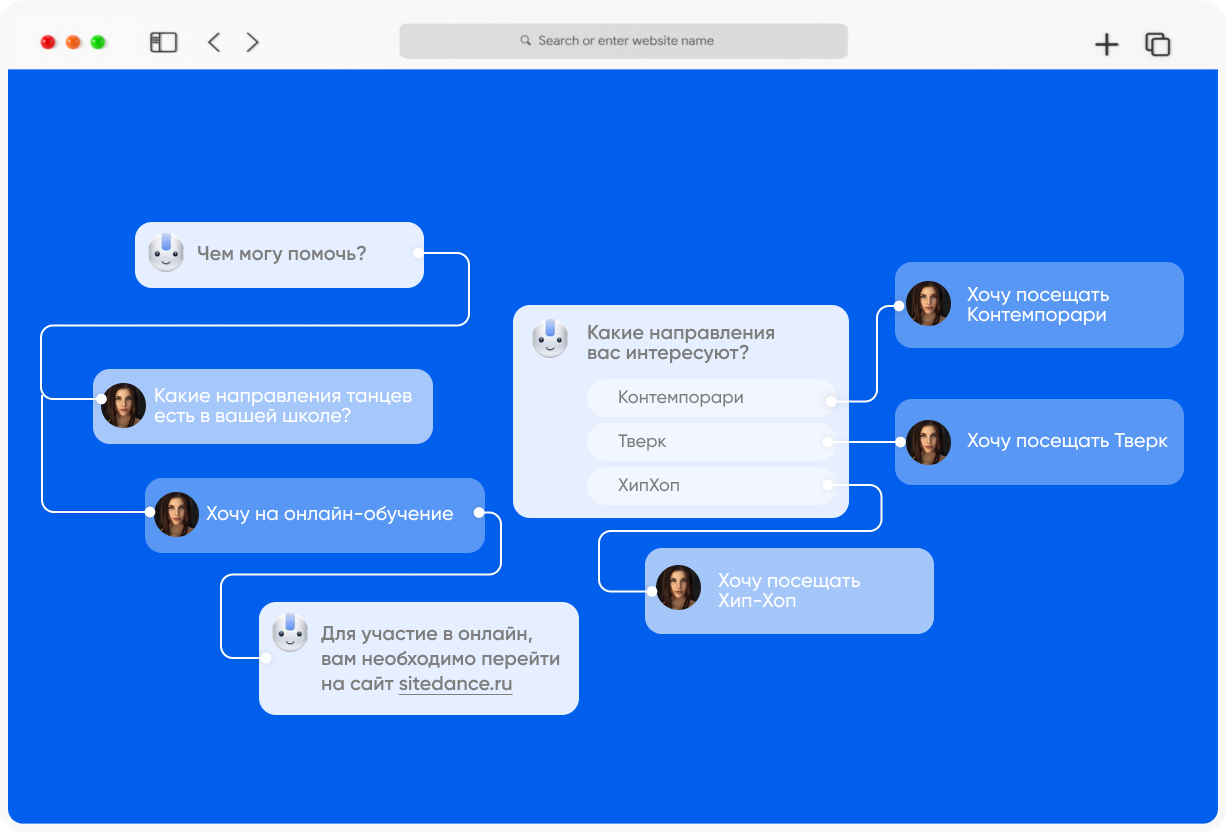Click user avatar in 'Хочу посещать Тверк' bubble
1226x832 pixels.
point(928,442)
